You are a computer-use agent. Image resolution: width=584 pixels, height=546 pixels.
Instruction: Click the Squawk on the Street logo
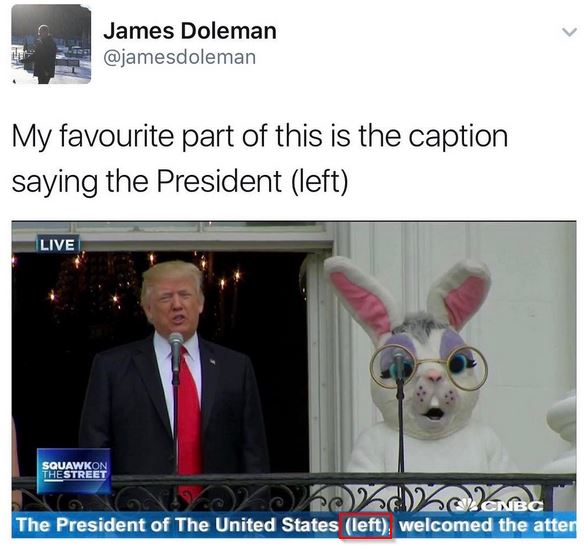(74, 470)
